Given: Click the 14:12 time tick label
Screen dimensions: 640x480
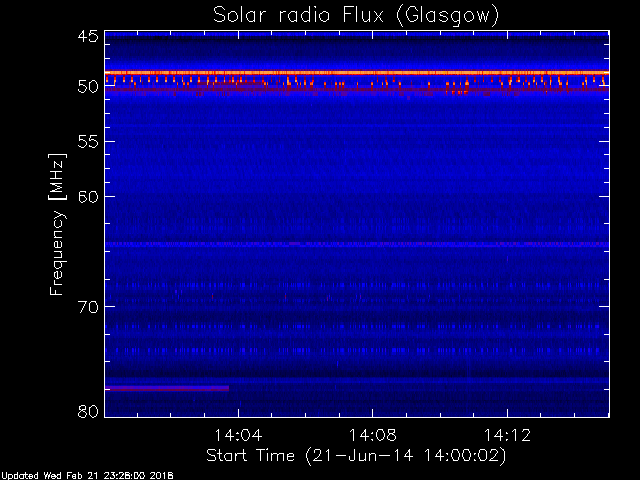Looking at the screenshot, I should click(x=507, y=435).
